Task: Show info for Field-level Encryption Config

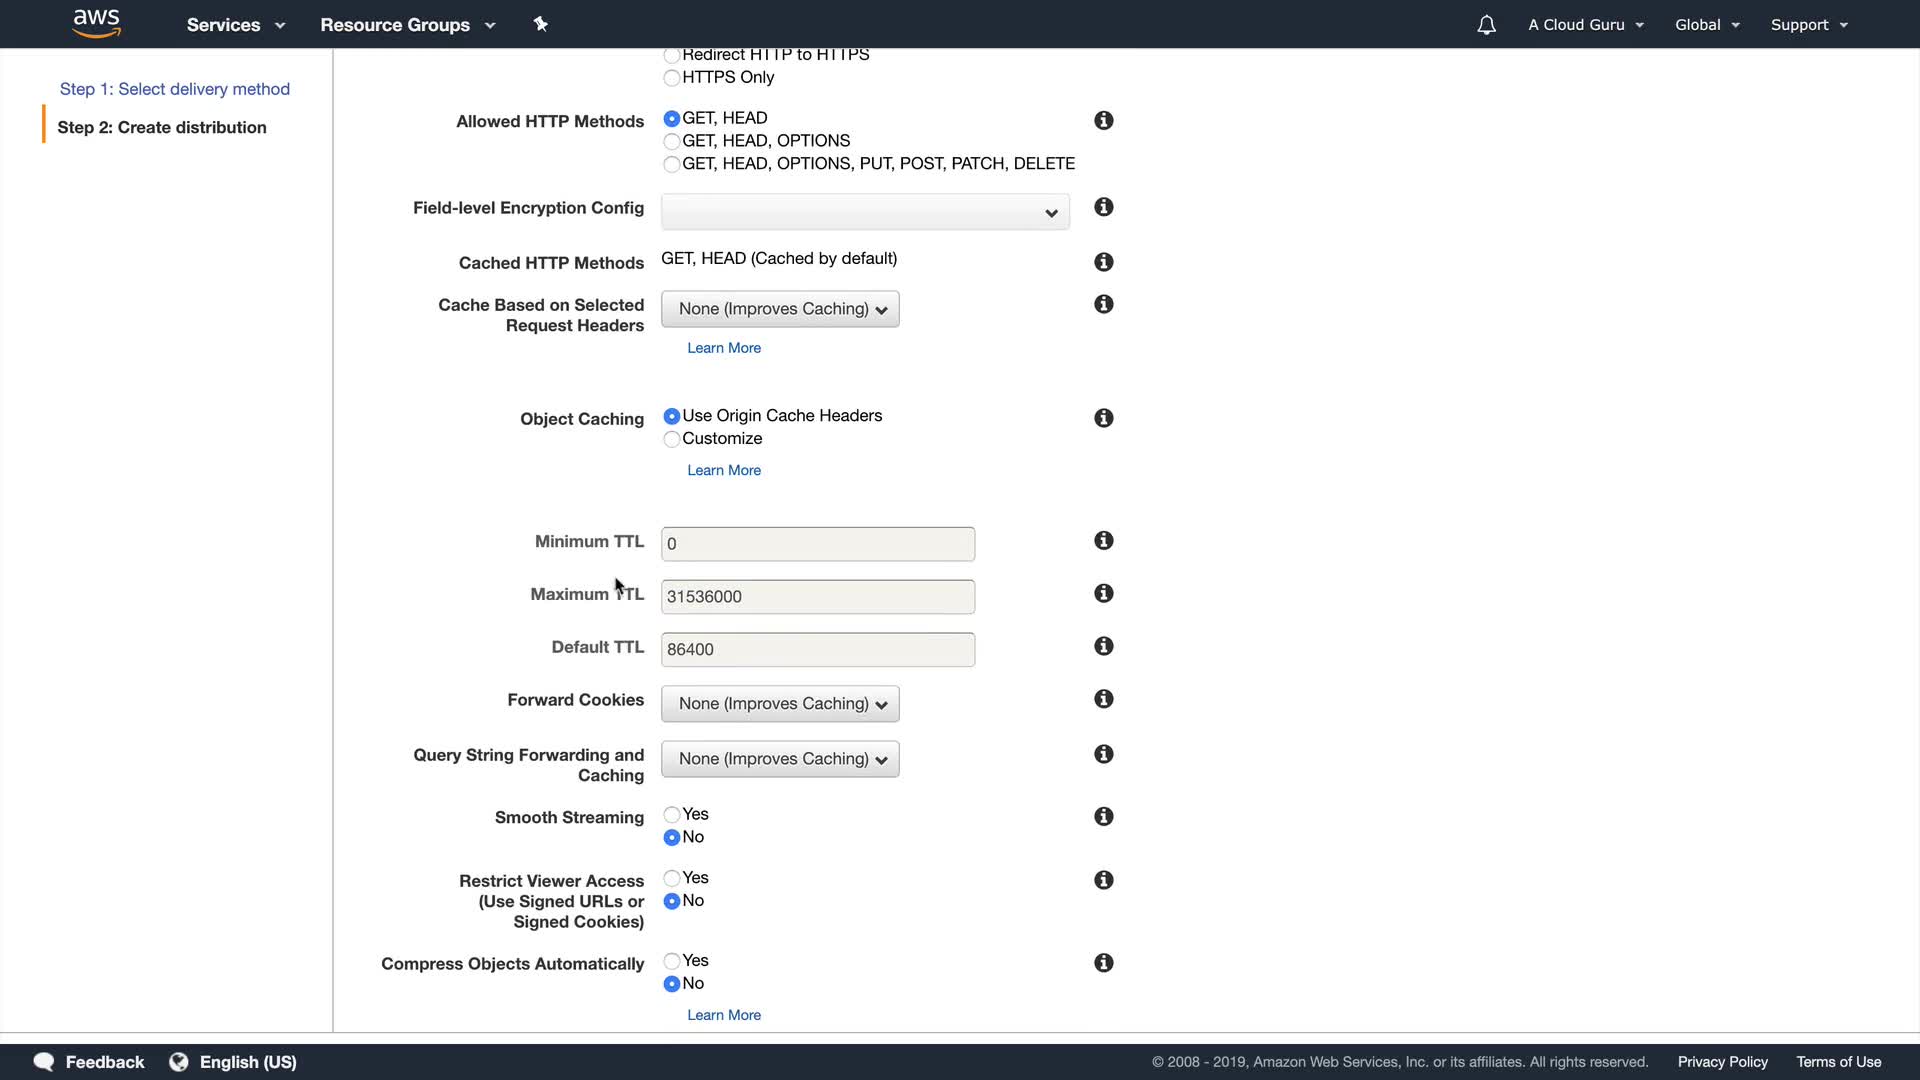Action: [1103, 207]
